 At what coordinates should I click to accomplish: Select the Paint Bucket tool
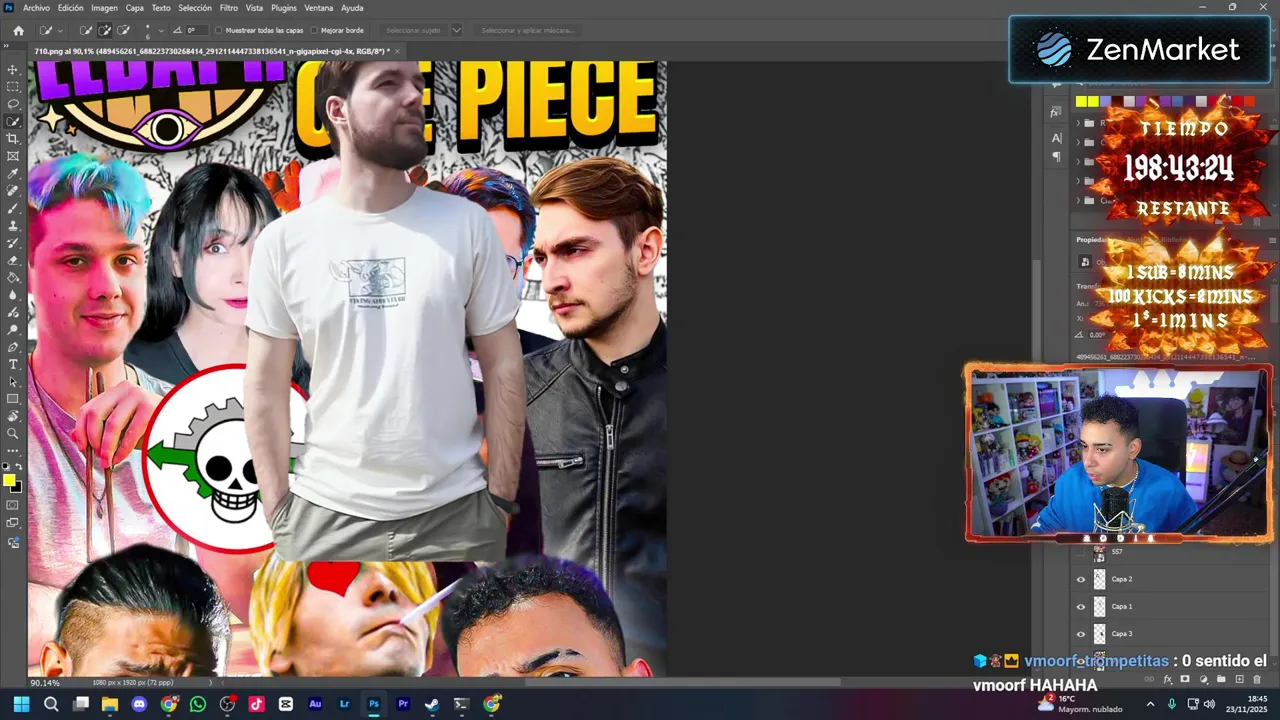tap(13, 277)
